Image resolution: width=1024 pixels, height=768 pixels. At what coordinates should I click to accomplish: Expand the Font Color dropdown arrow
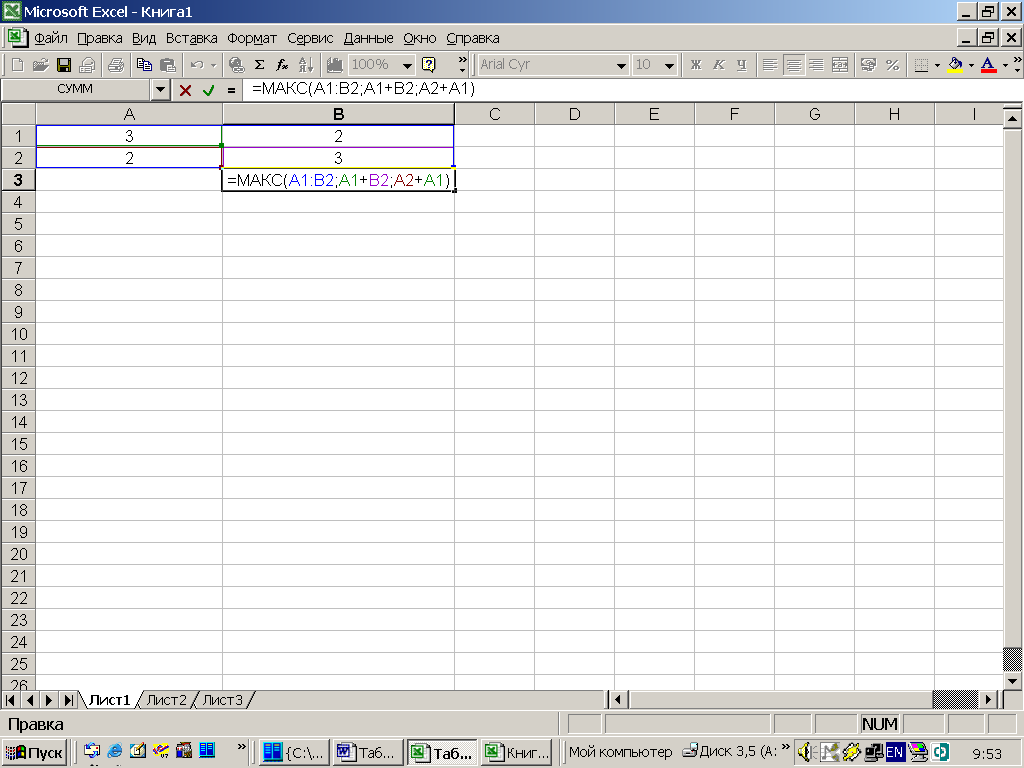[x=1005, y=65]
